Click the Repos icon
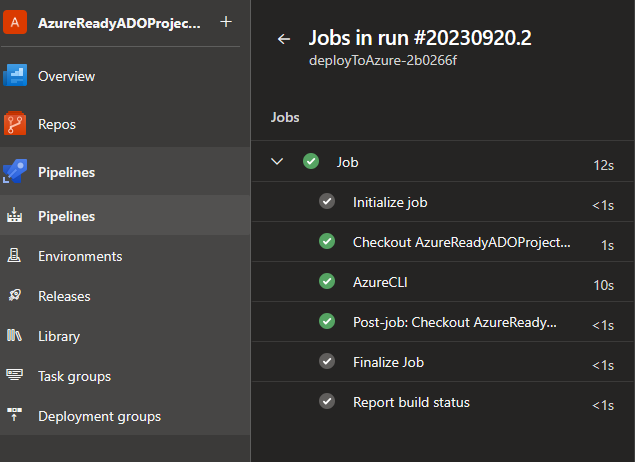This screenshot has height=462, width=635. click(15, 123)
